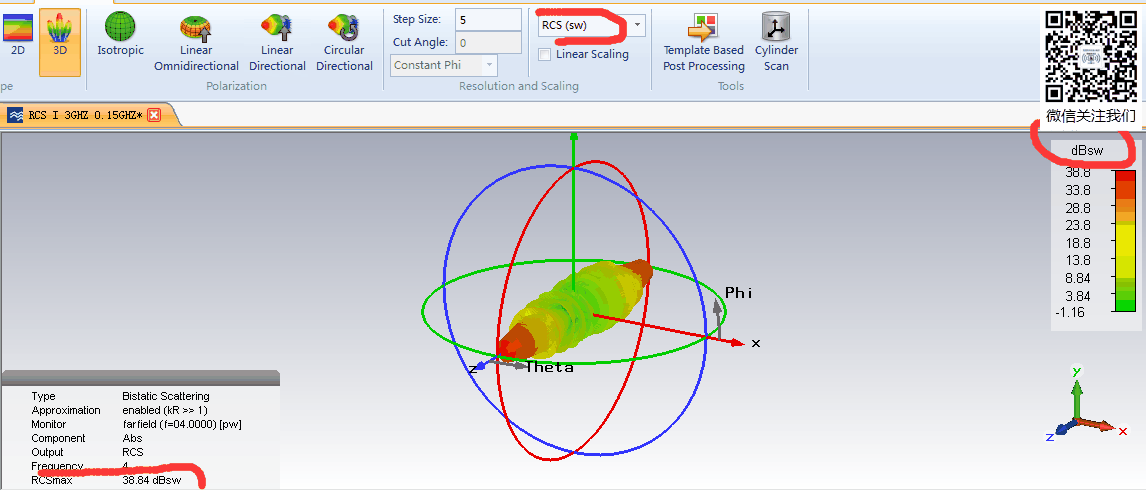
Task: Click the Abs component value
Action: (x=132, y=438)
